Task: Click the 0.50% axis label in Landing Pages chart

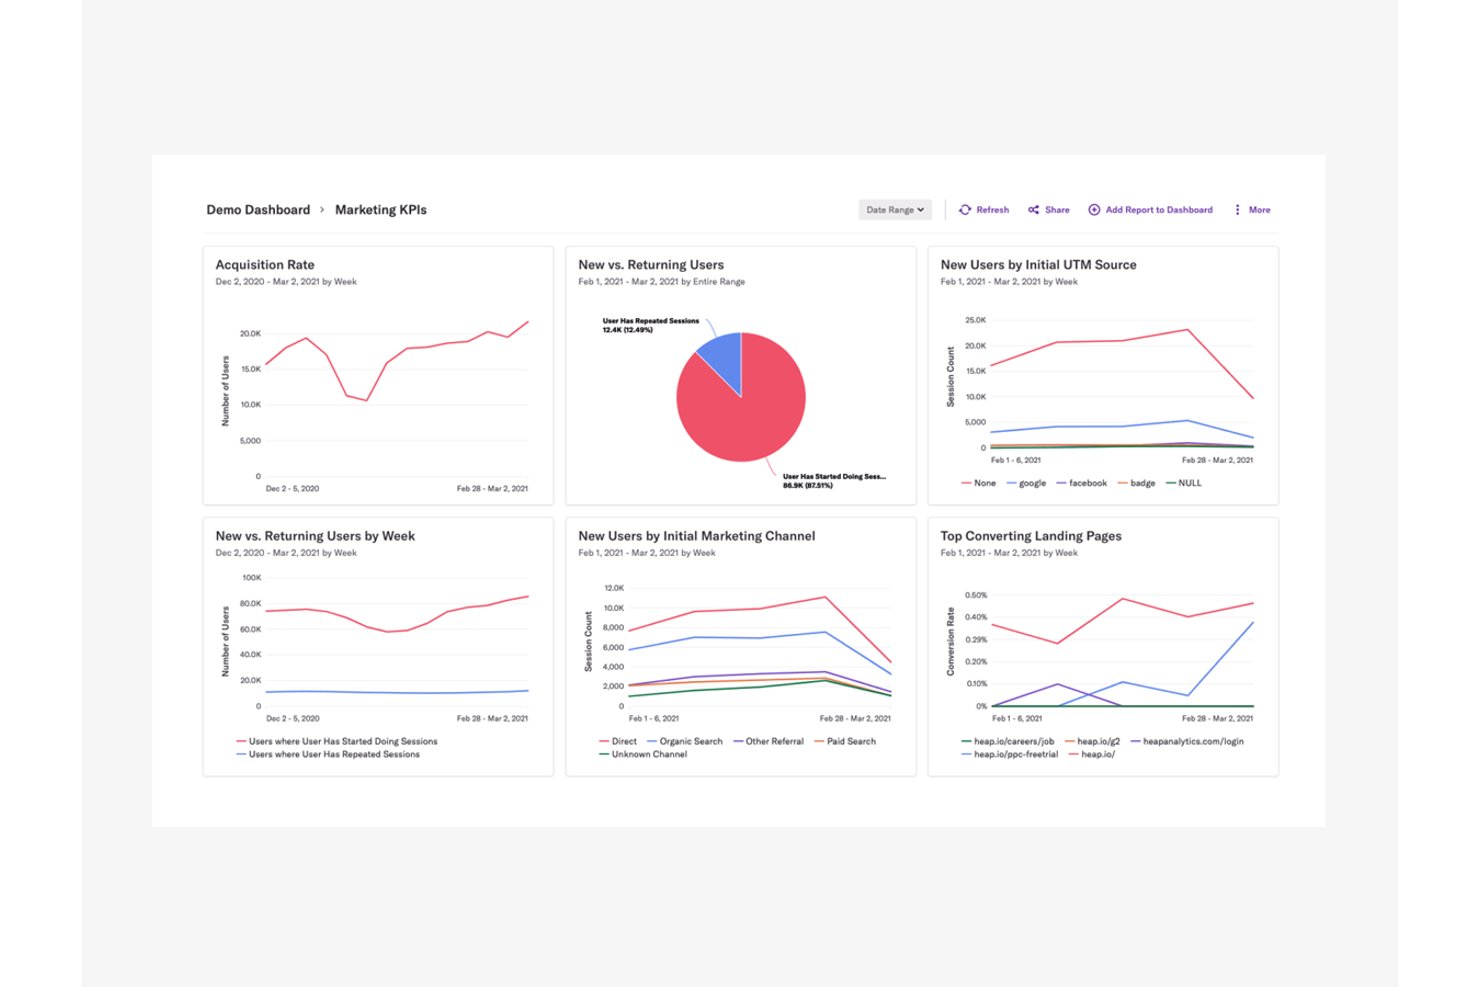Action: [x=975, y=595]
